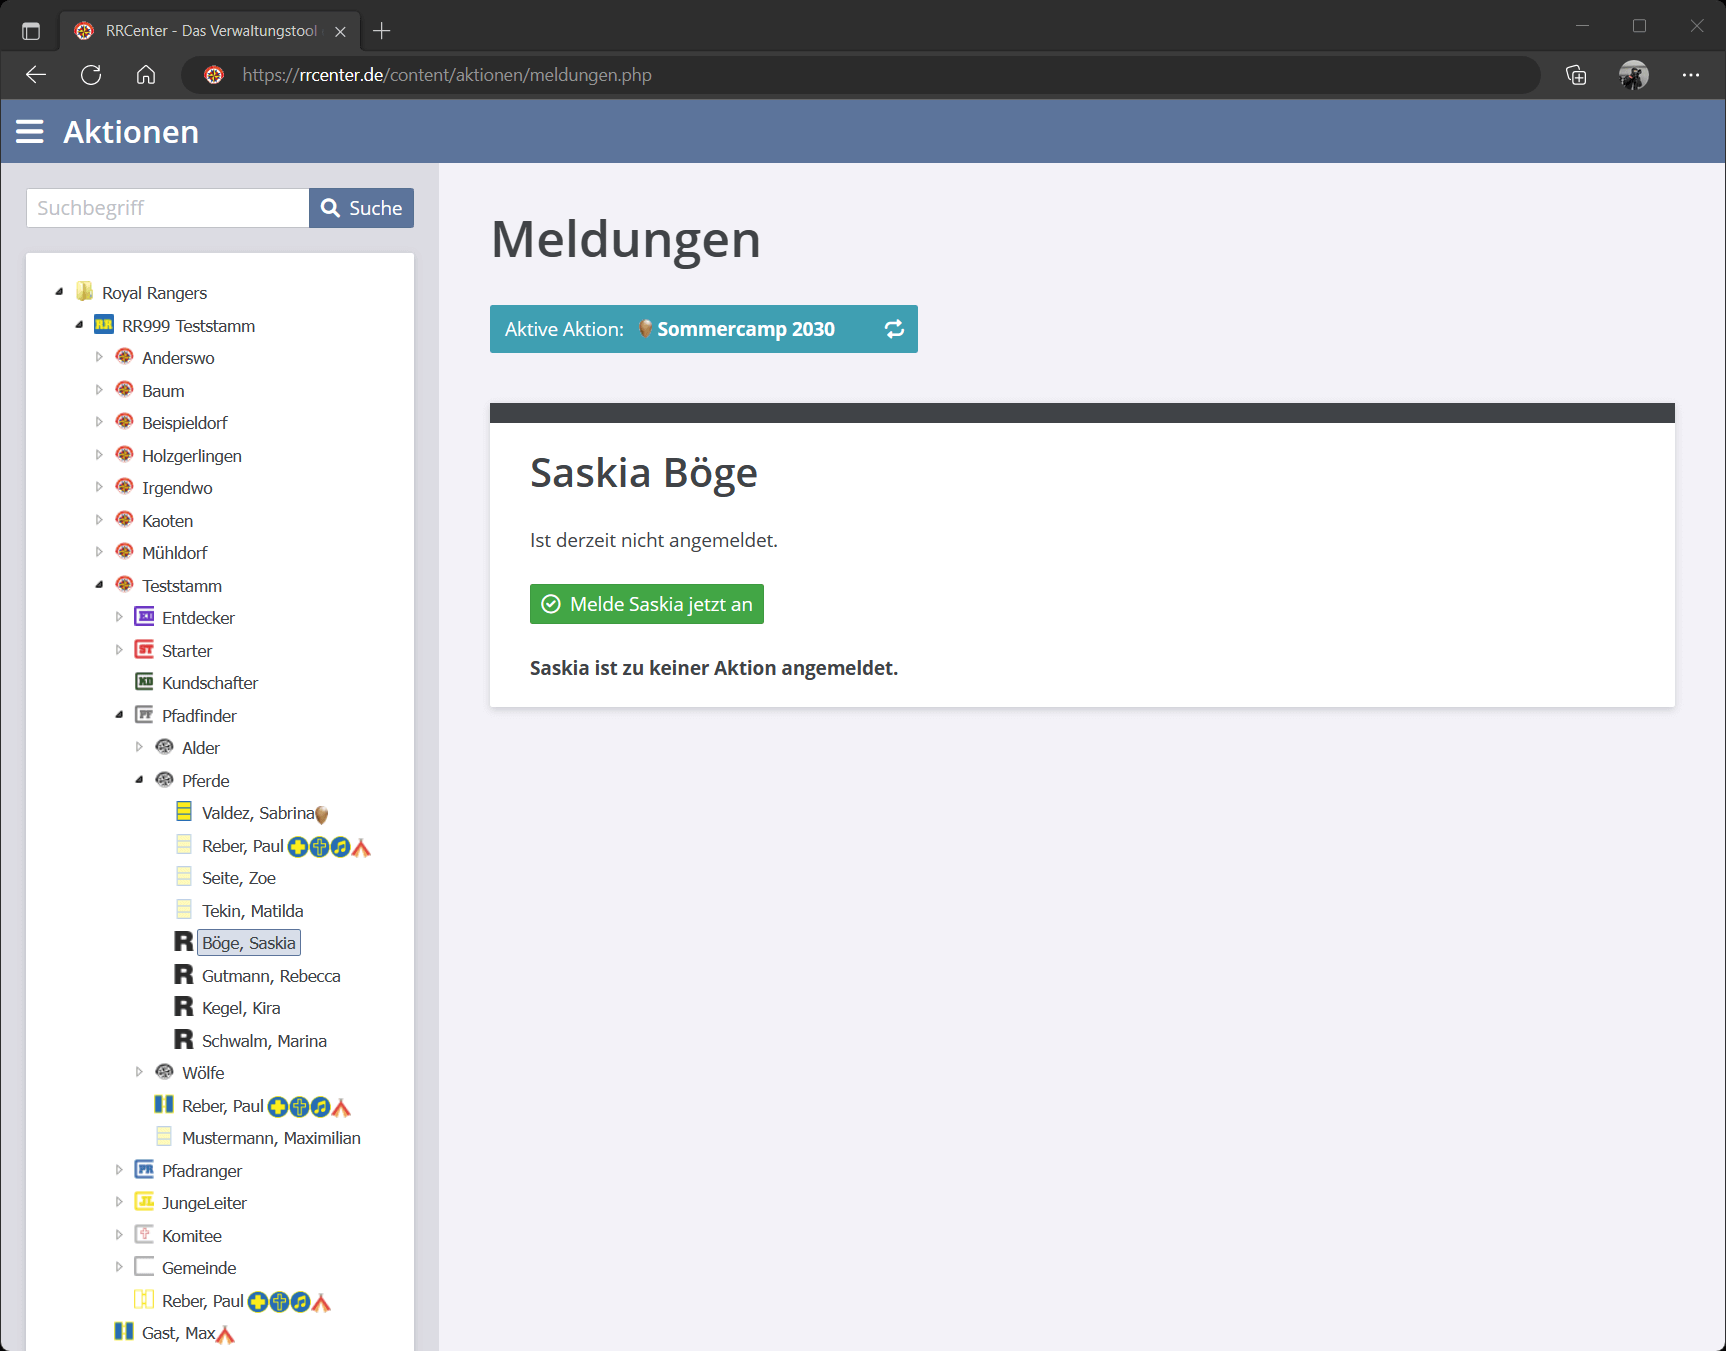Viewport: 1726px width, 1351px height.
Task: Click the switch action refresh icon
Action: 894,329
